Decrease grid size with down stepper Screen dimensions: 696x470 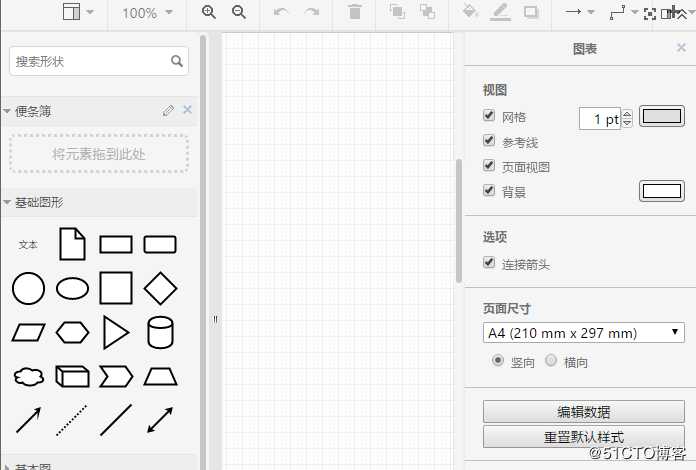pos(627,123)
